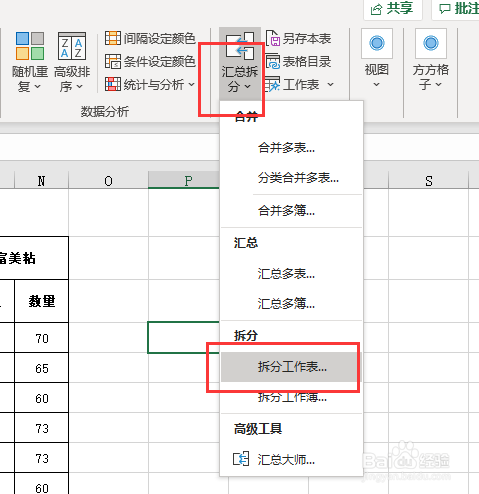Click the cell containing 65
The width and height of the screenshot is (479, 494).
[x=41, y=368]
